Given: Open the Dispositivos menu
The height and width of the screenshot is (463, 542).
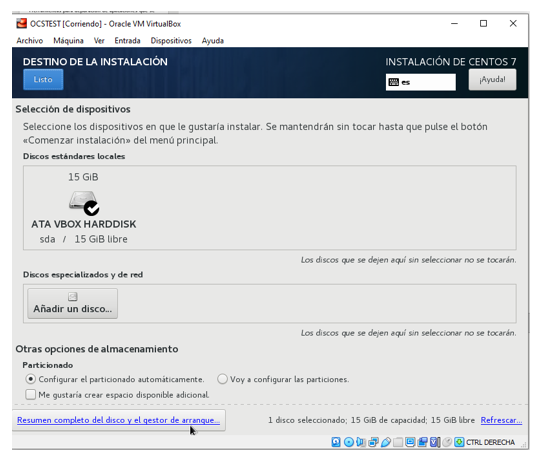Looking at the screenshot, I should (171, 40).
